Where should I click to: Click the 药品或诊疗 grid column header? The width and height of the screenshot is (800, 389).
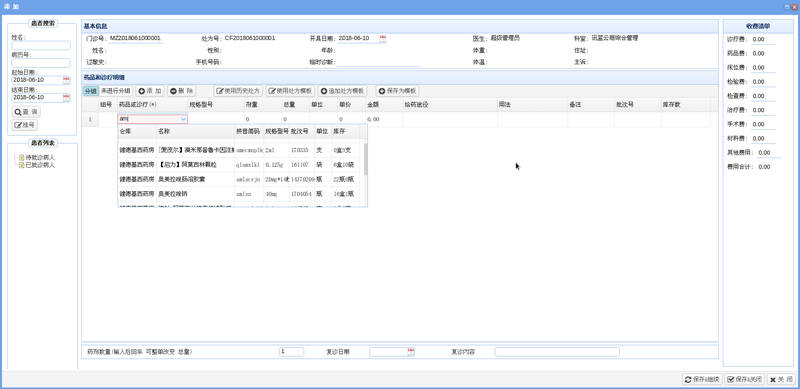[152, 105]
